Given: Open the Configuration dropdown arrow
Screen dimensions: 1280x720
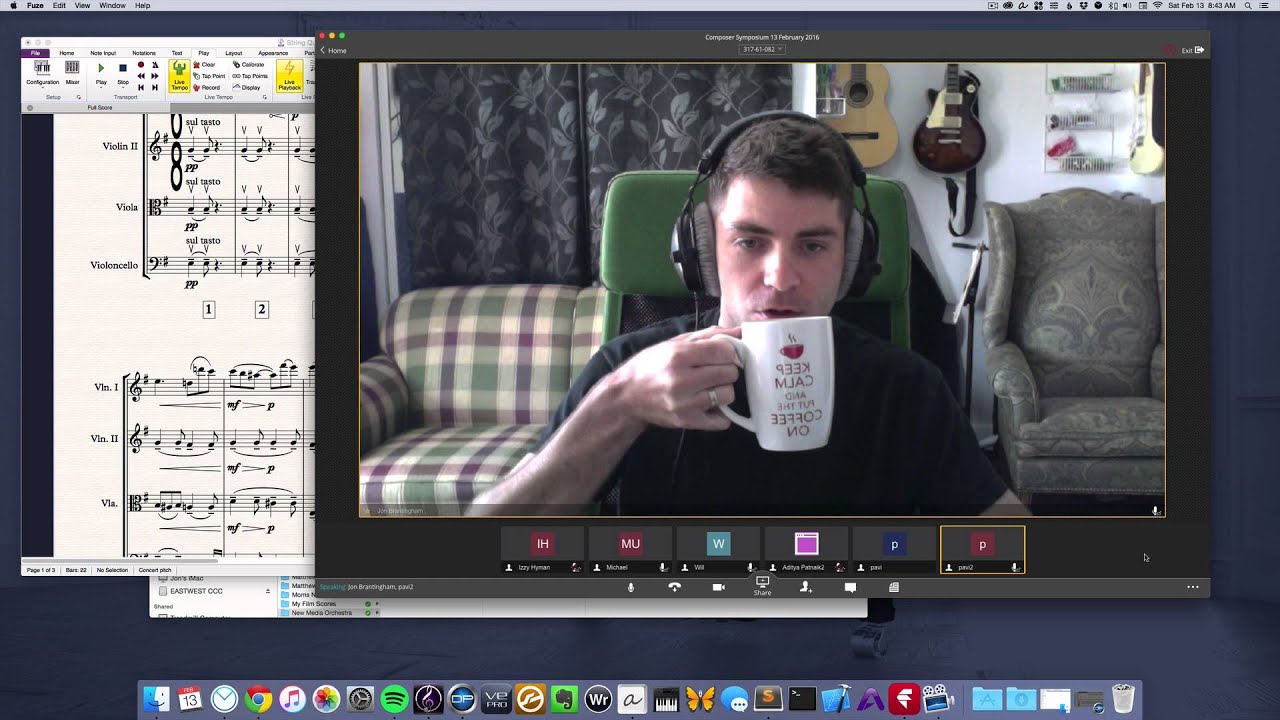Looking at the screenshot, I should pyautogui.click(x=42, y=88).
